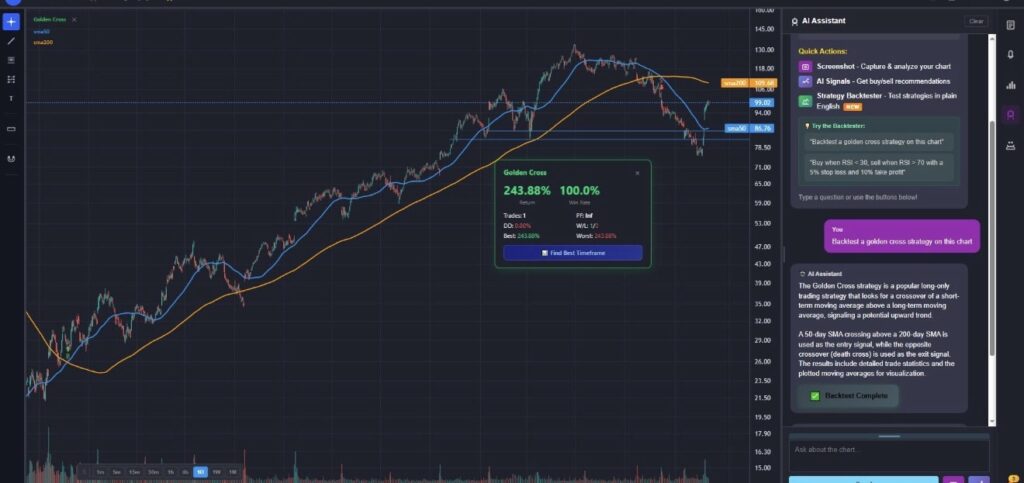Open the alerts bell icon in right sidebar
Screen dimensions: 1024x483
coord(1011,55)
